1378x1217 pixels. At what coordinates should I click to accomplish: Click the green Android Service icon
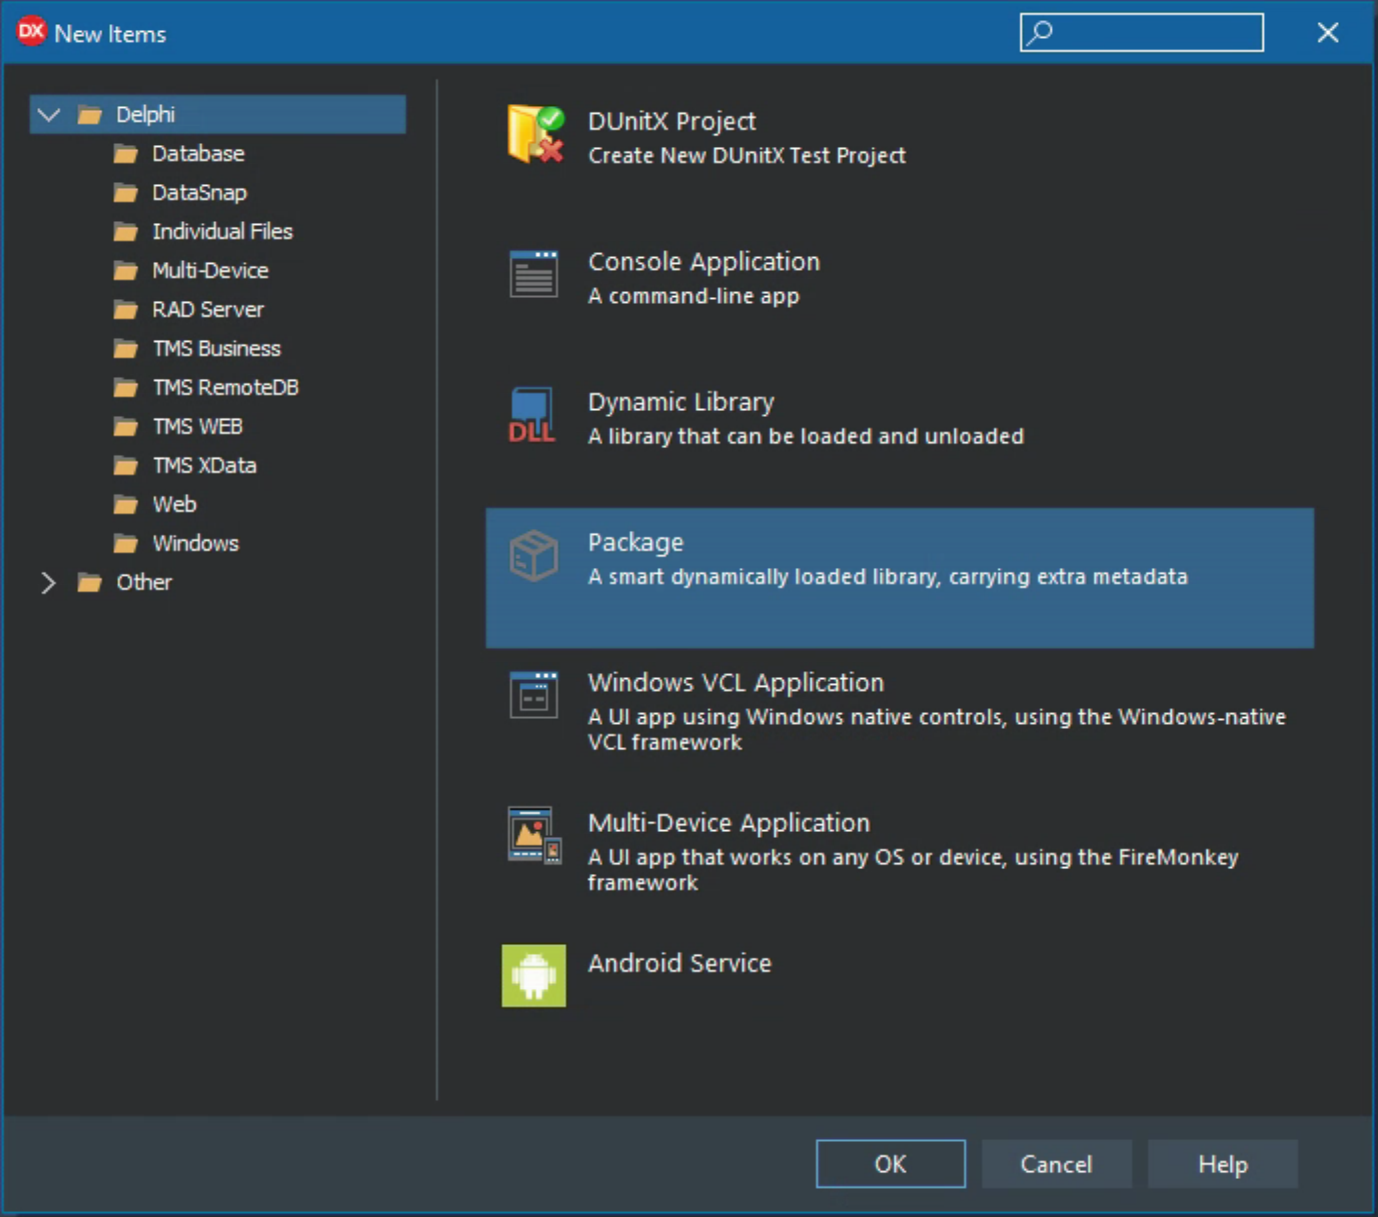coord(534,975)
